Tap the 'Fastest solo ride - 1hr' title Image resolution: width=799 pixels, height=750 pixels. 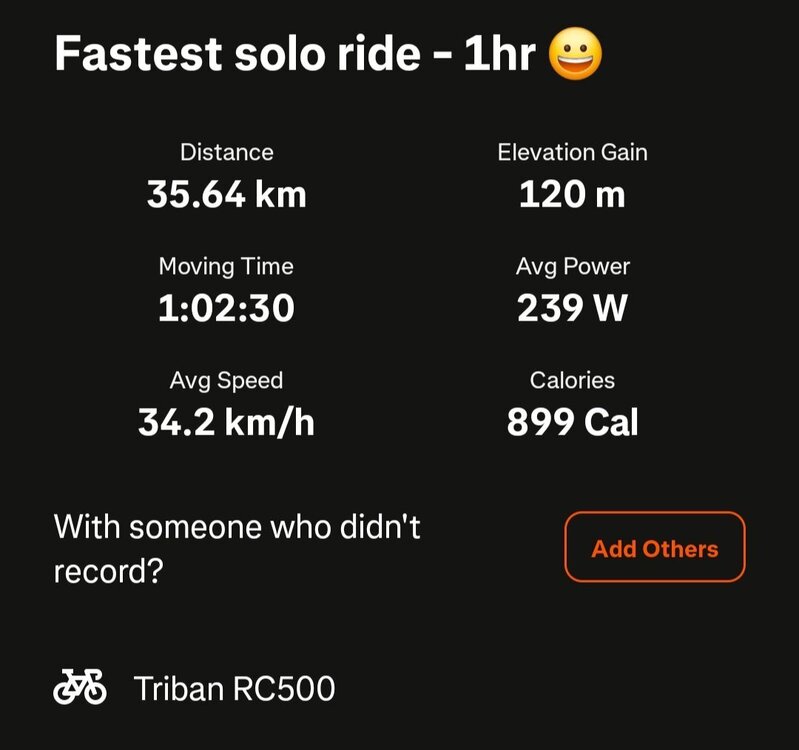tap(295, 55)
